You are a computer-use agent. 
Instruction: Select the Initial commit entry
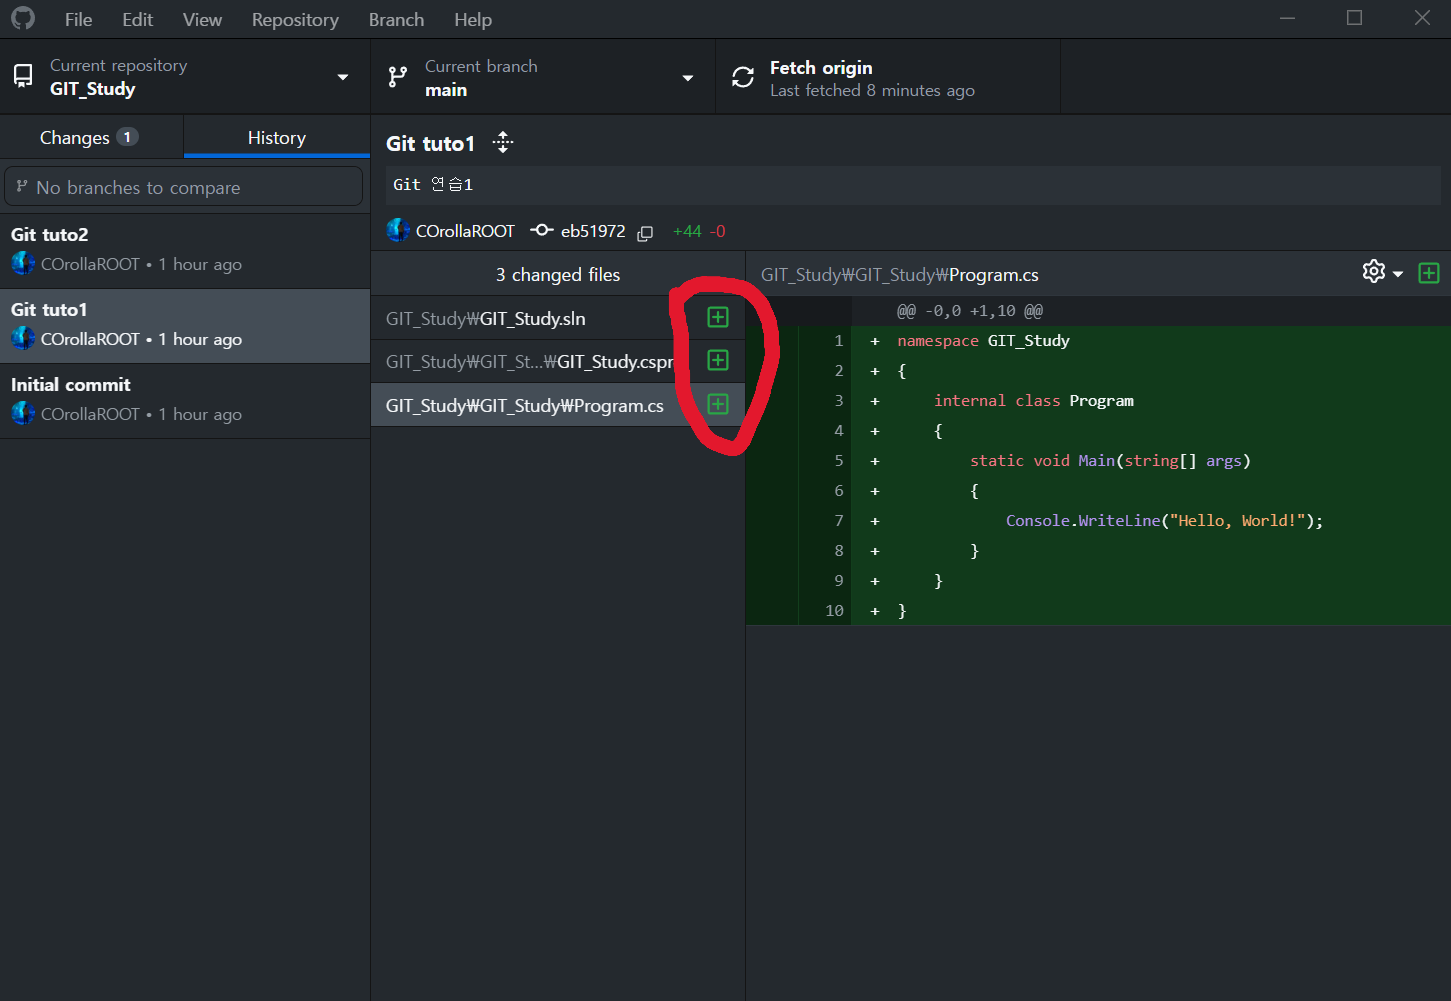(185, 401)
